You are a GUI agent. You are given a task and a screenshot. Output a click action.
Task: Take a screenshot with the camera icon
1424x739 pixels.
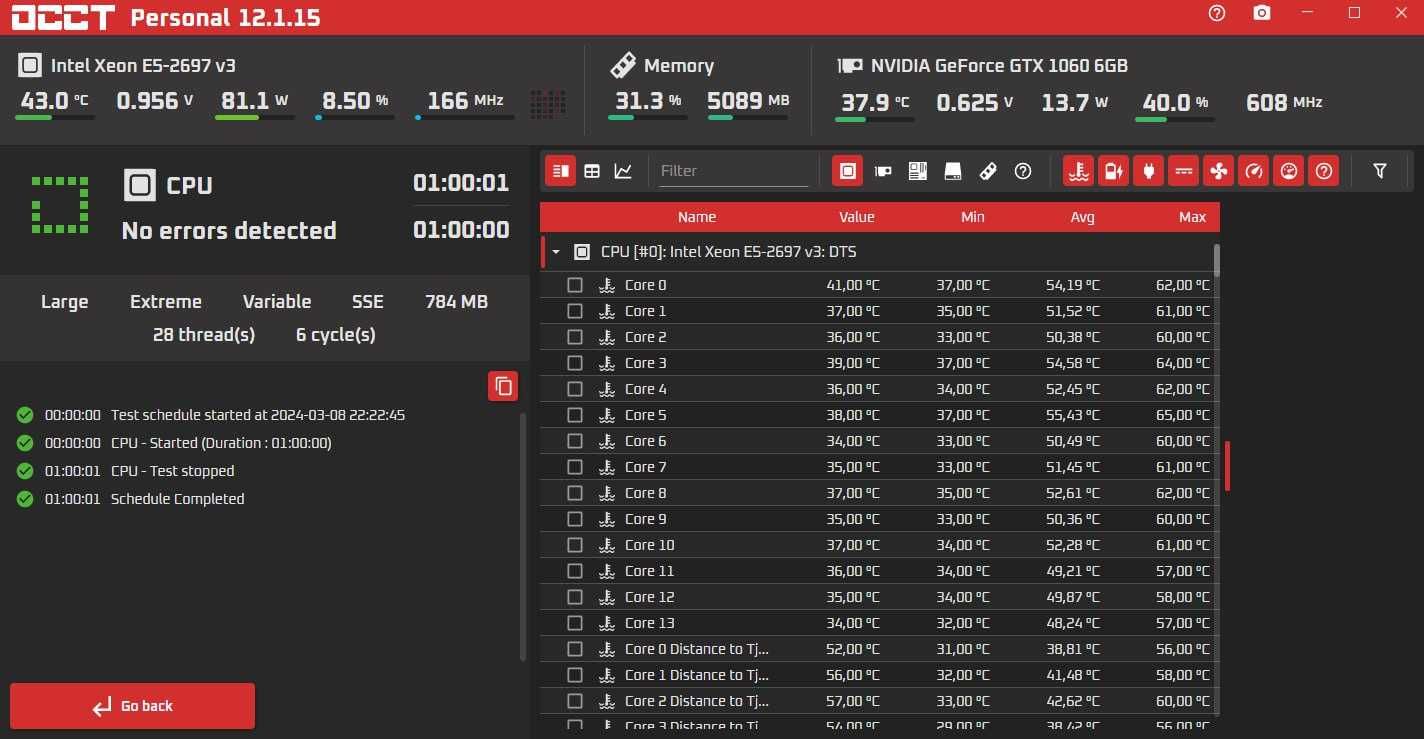tap(1262, 13)
